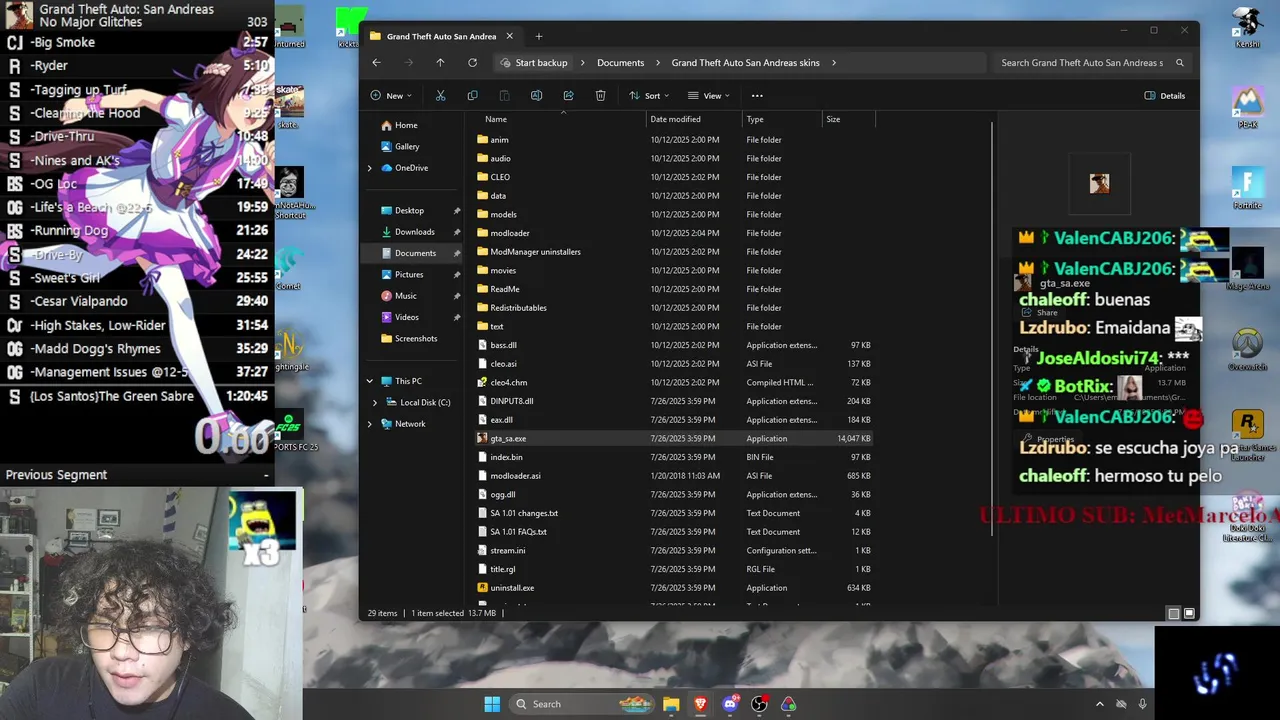Open the Windows Start menu
Image resolution: width=1280 pixels, height=720 pixels.
coord(492,704)
